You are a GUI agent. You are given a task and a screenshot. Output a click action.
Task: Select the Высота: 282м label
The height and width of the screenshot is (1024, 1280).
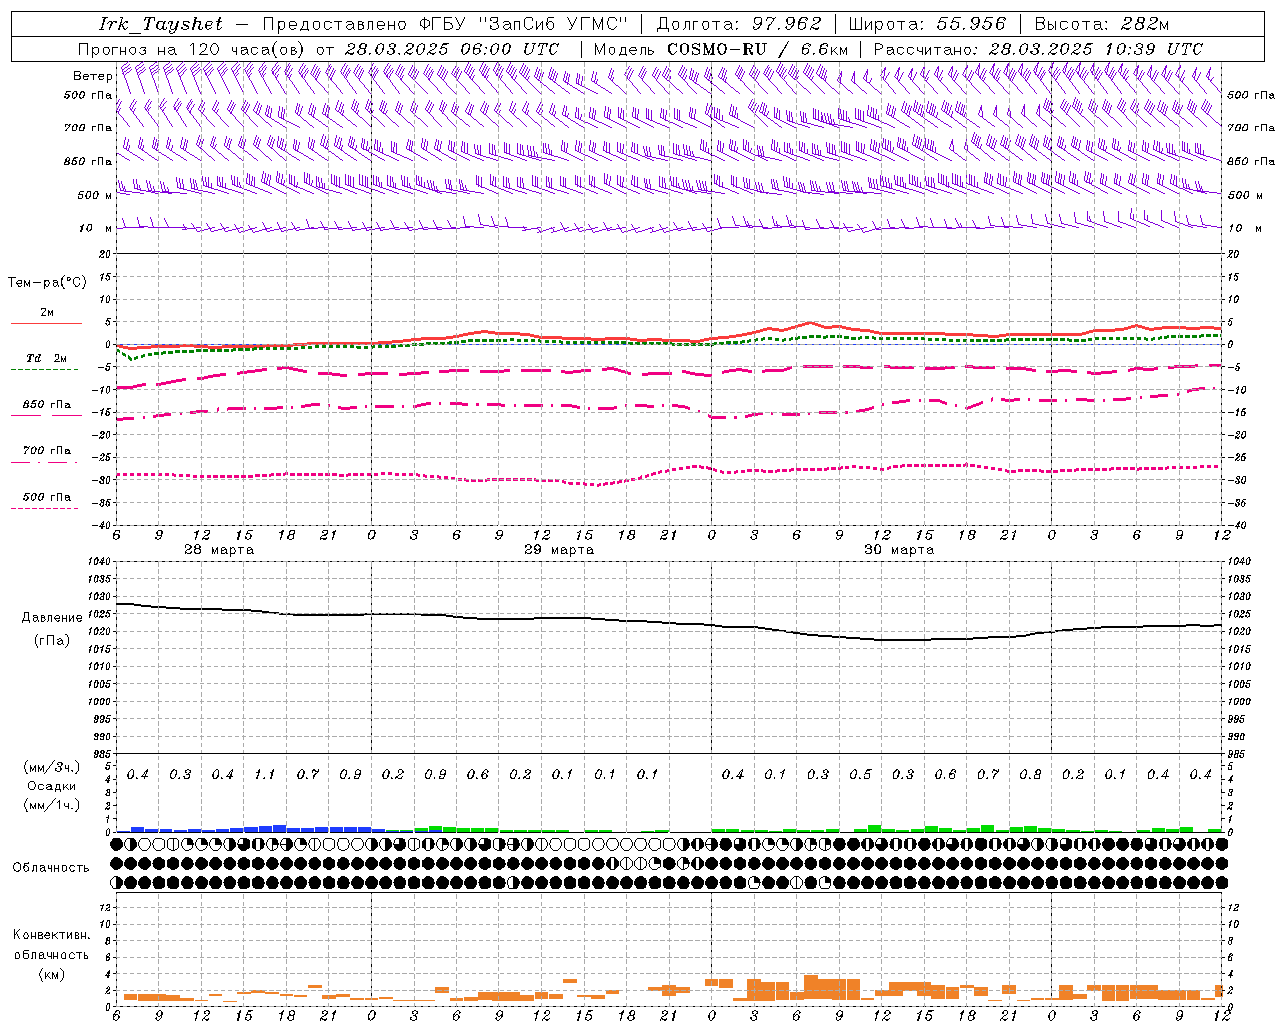(1101, 24)
